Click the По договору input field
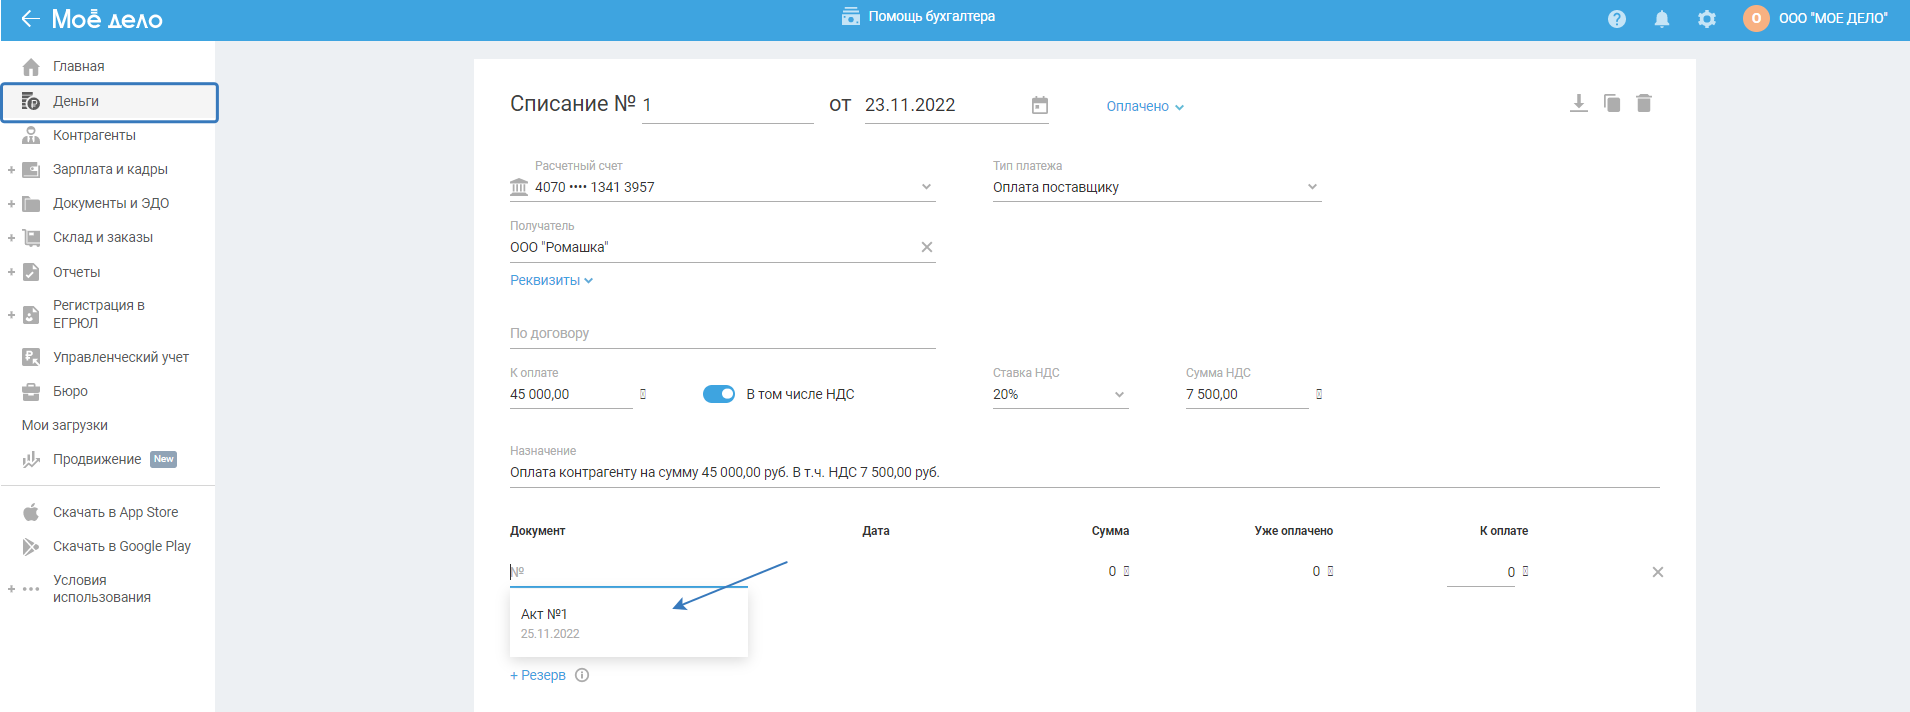This screenshot has width=1910, height=712. [x=722, y=333]
